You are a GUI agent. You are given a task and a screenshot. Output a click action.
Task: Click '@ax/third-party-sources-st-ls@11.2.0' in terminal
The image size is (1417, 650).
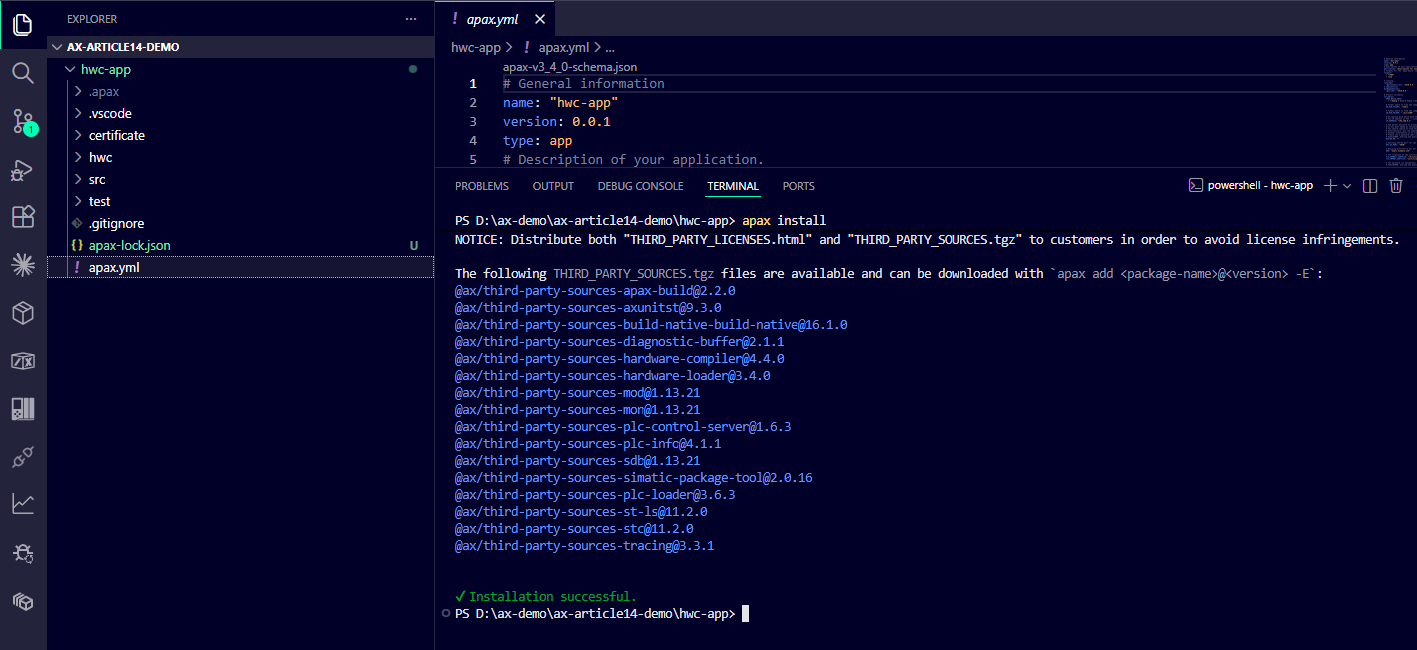pos(581,511)
